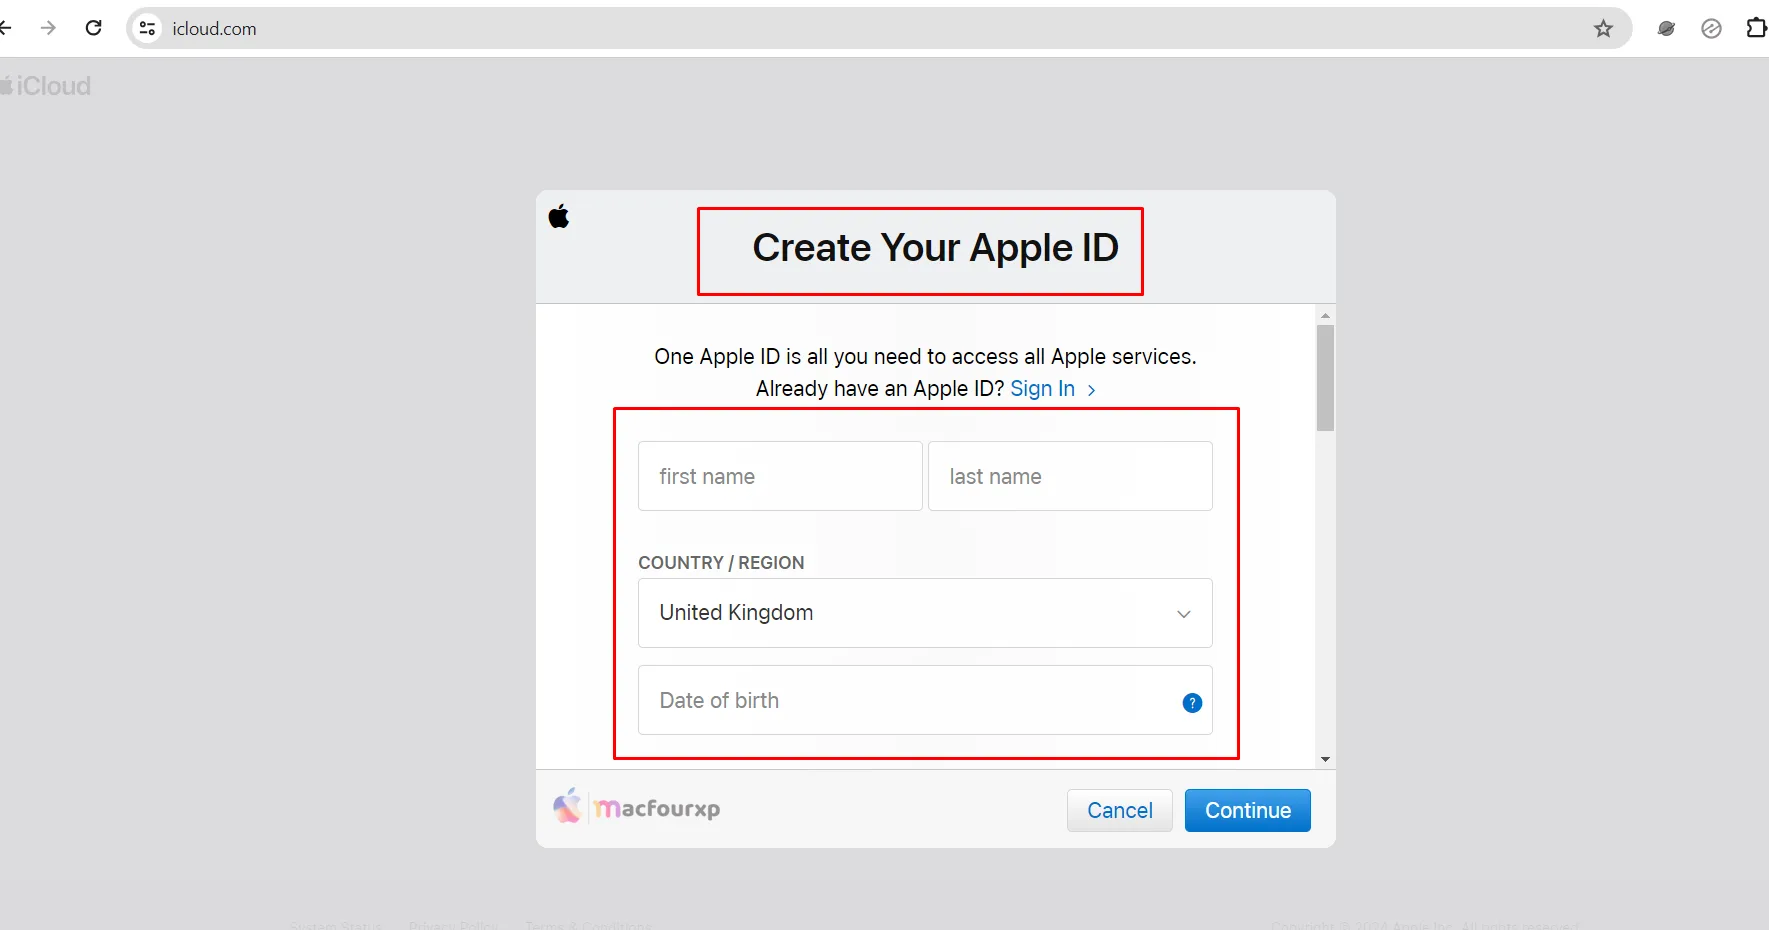
Task: Click the circular slashed extension icon
Action: tap(1711, 28)
